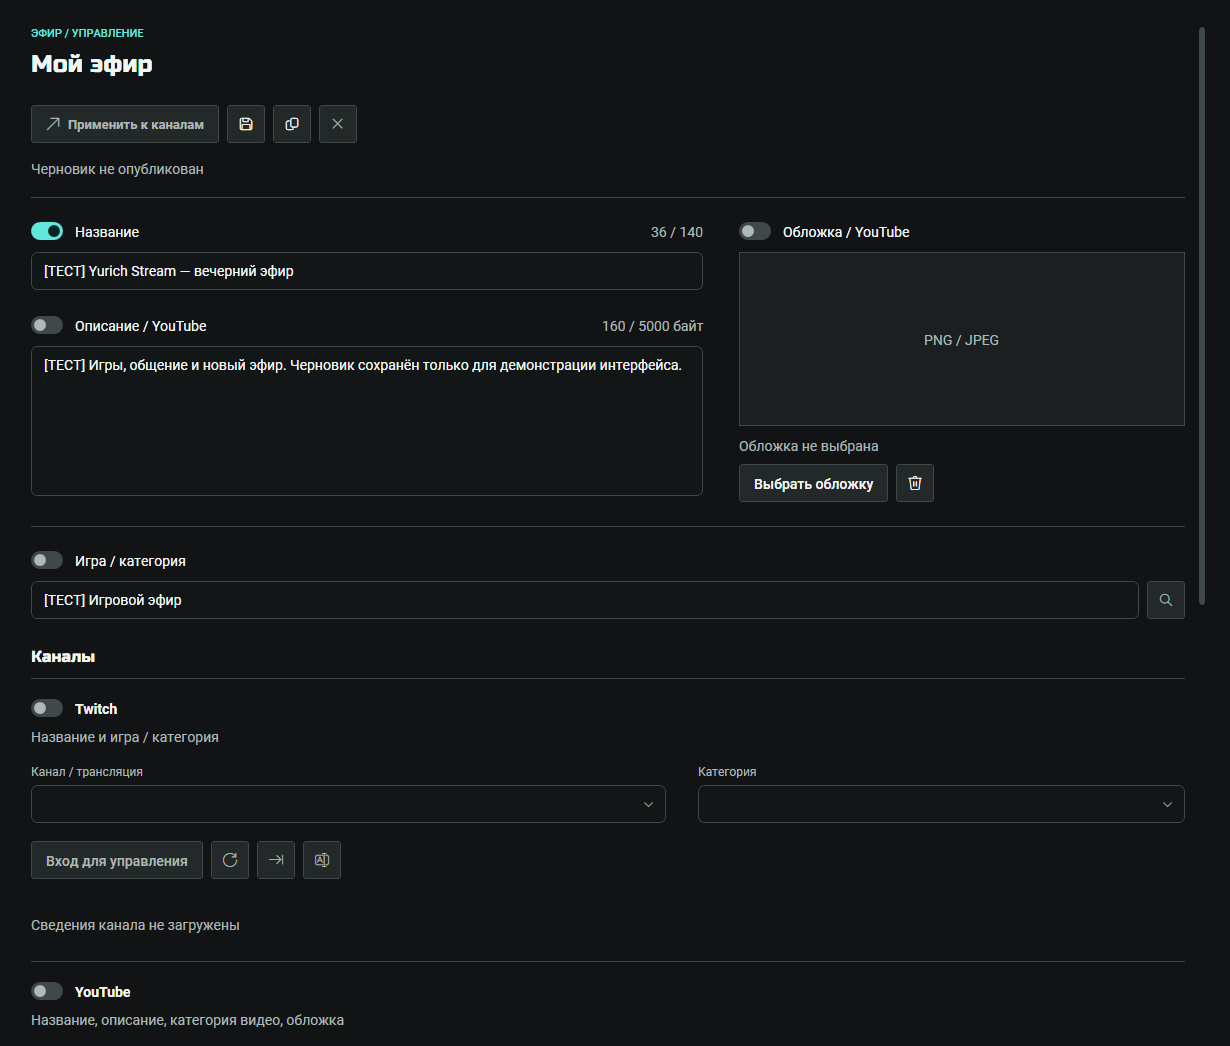Image resolution: width=1230 pixels, height=1046 pixels.
Task: Save the draft with the floppy disk icon
Action: coord(246,124)
